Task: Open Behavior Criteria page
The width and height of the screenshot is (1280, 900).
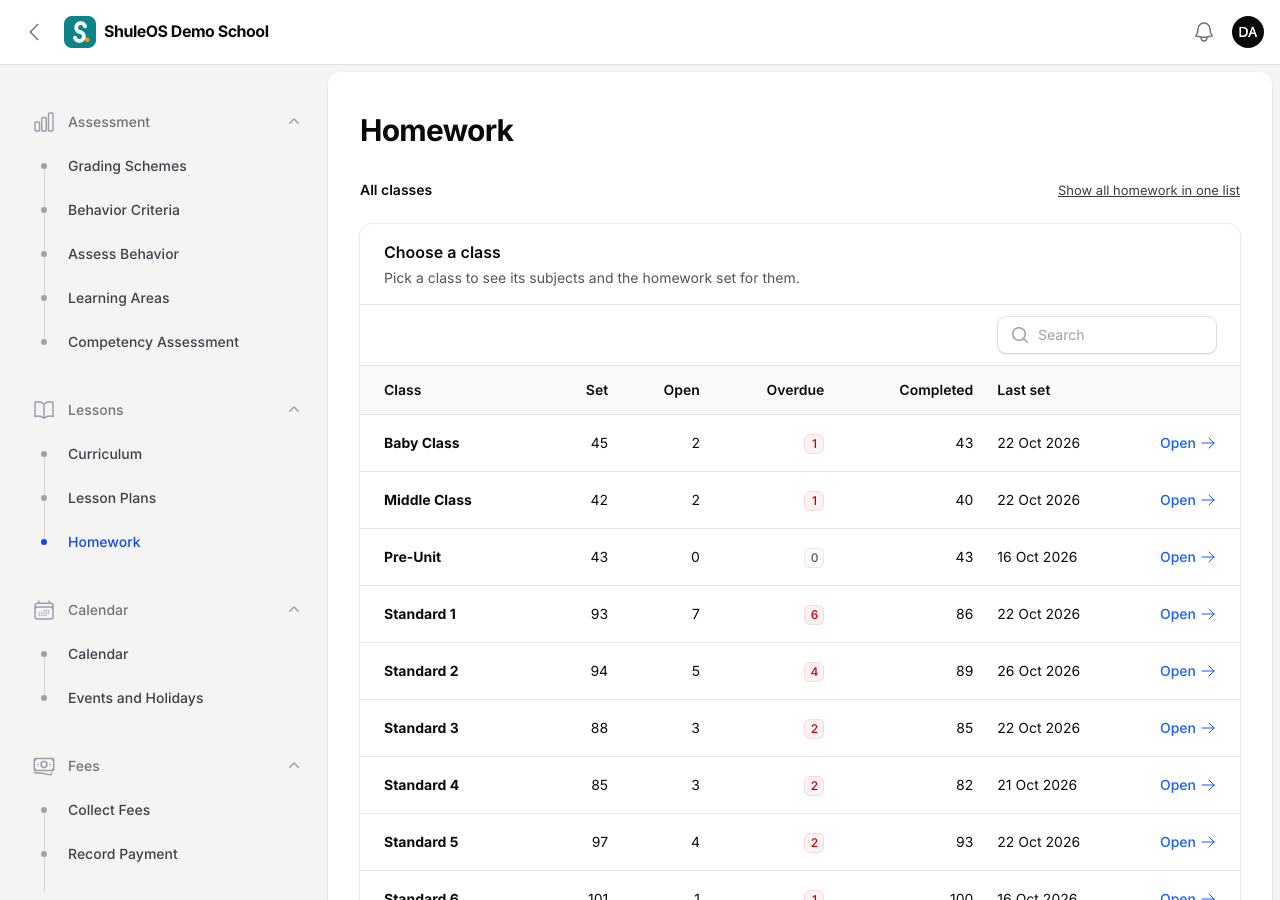Action: [124, 210]
